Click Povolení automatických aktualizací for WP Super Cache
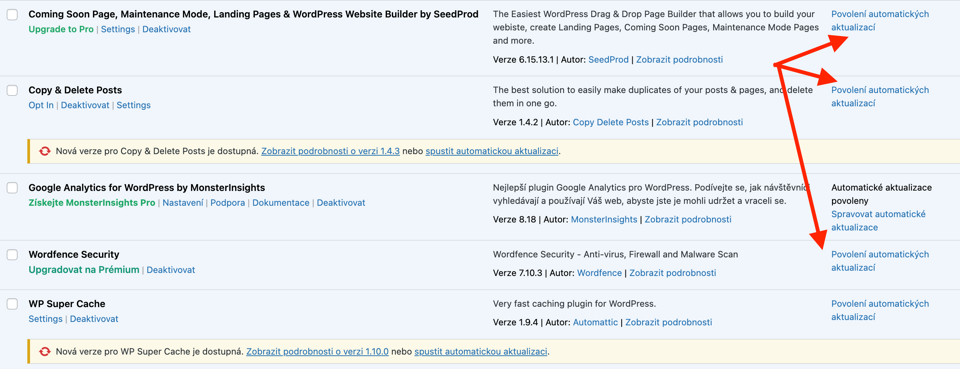The height and width of the screenshot is (369, 960). (x=880, y=310)
